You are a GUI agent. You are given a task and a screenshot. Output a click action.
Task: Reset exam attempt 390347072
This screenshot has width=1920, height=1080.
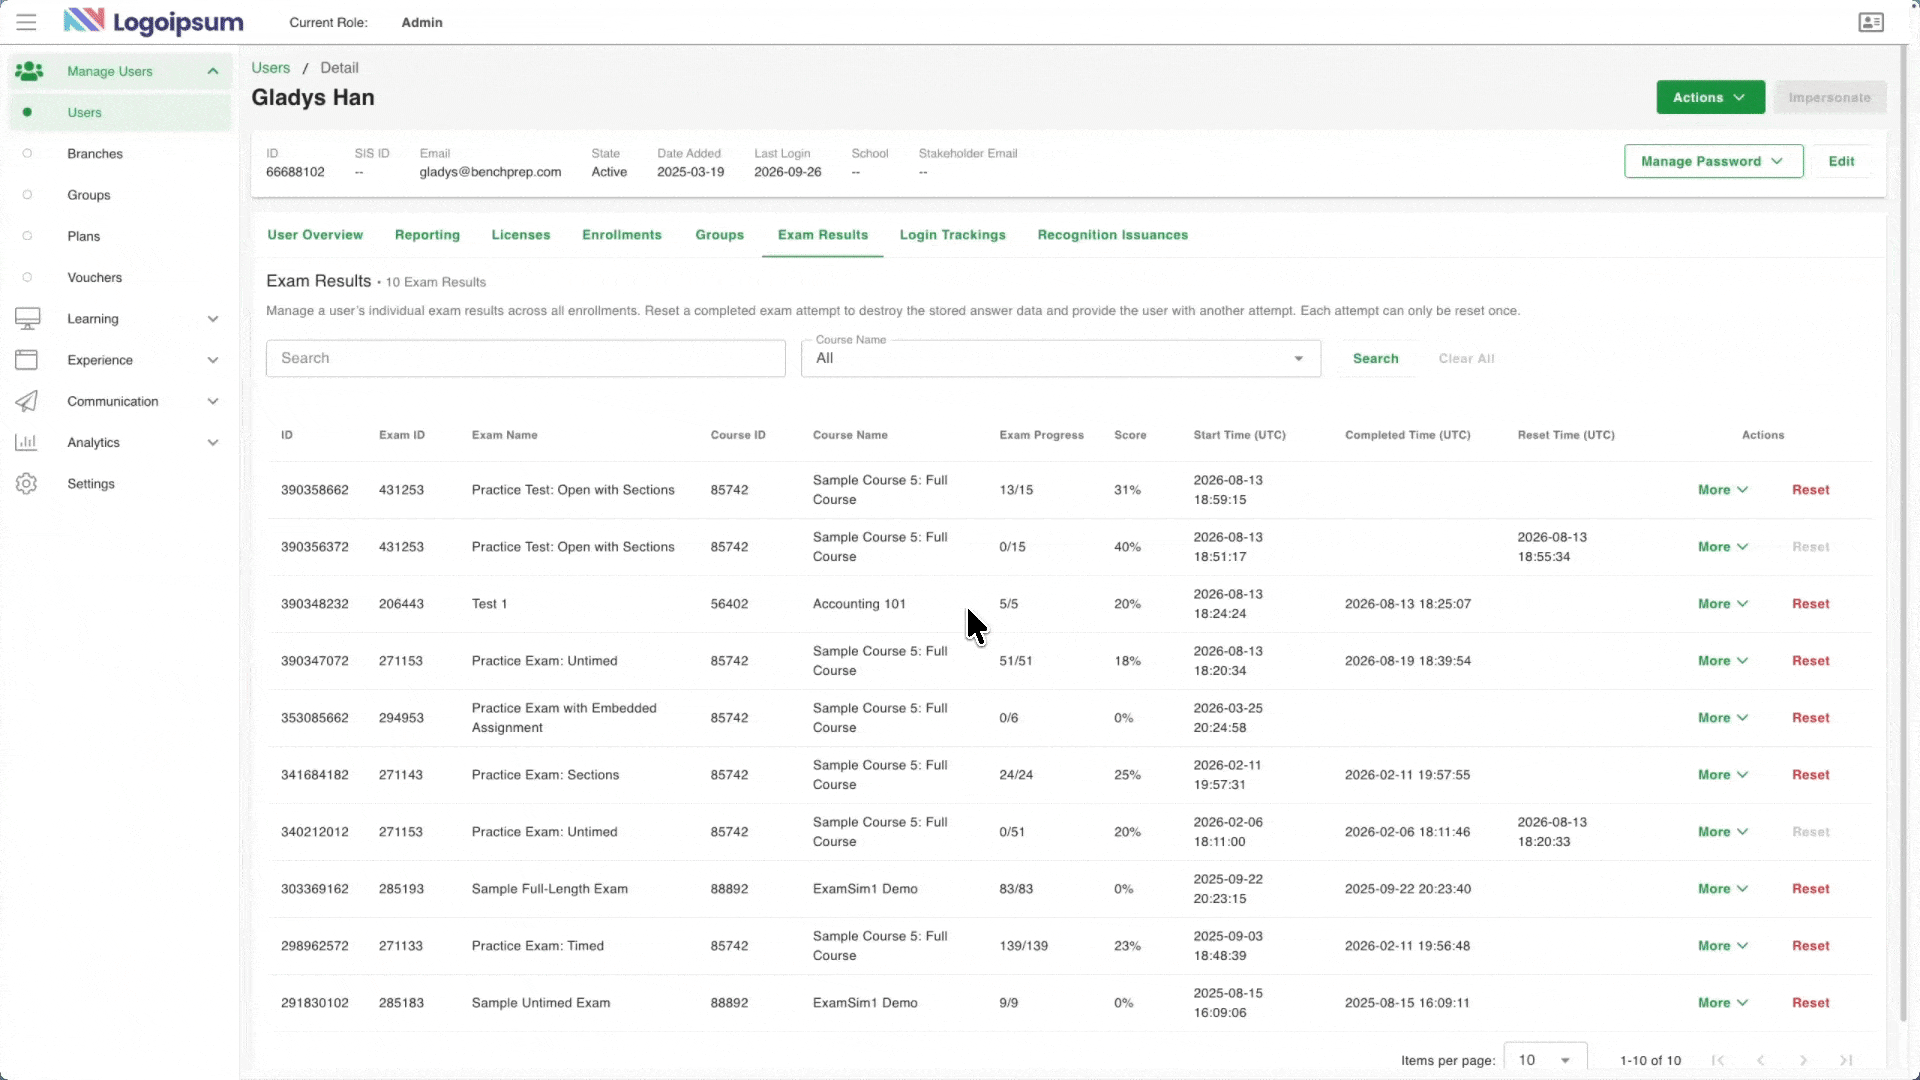tap(1810, 661)
